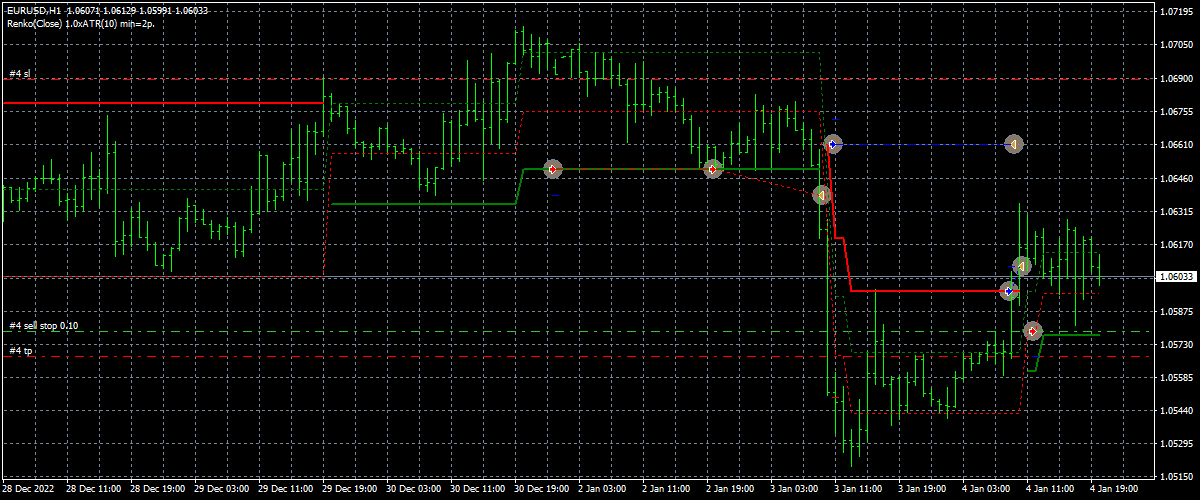Click the '2 Jan 11:00' time axis label
Viewport: 1200px width, 500px height.
(x=666, y=491)
